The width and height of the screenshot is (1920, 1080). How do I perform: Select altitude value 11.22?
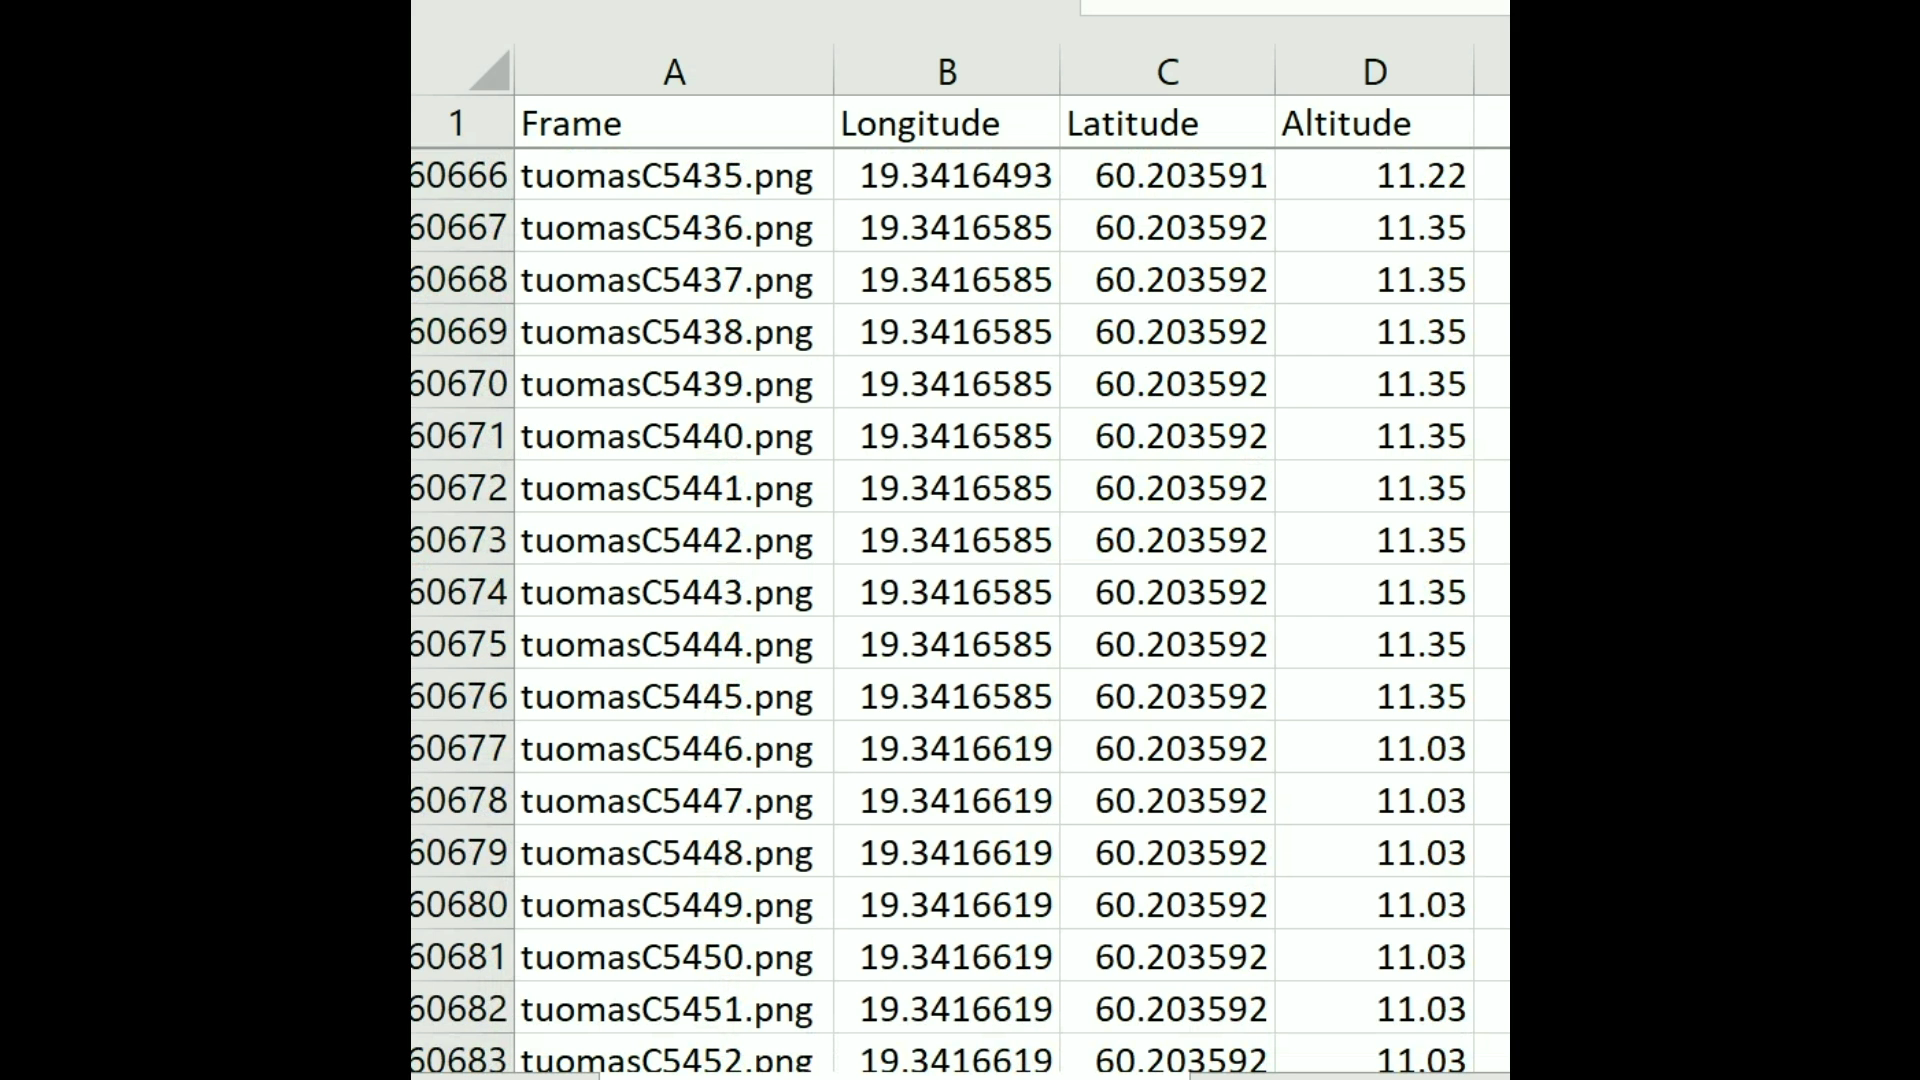click(x=1374, y=175)
